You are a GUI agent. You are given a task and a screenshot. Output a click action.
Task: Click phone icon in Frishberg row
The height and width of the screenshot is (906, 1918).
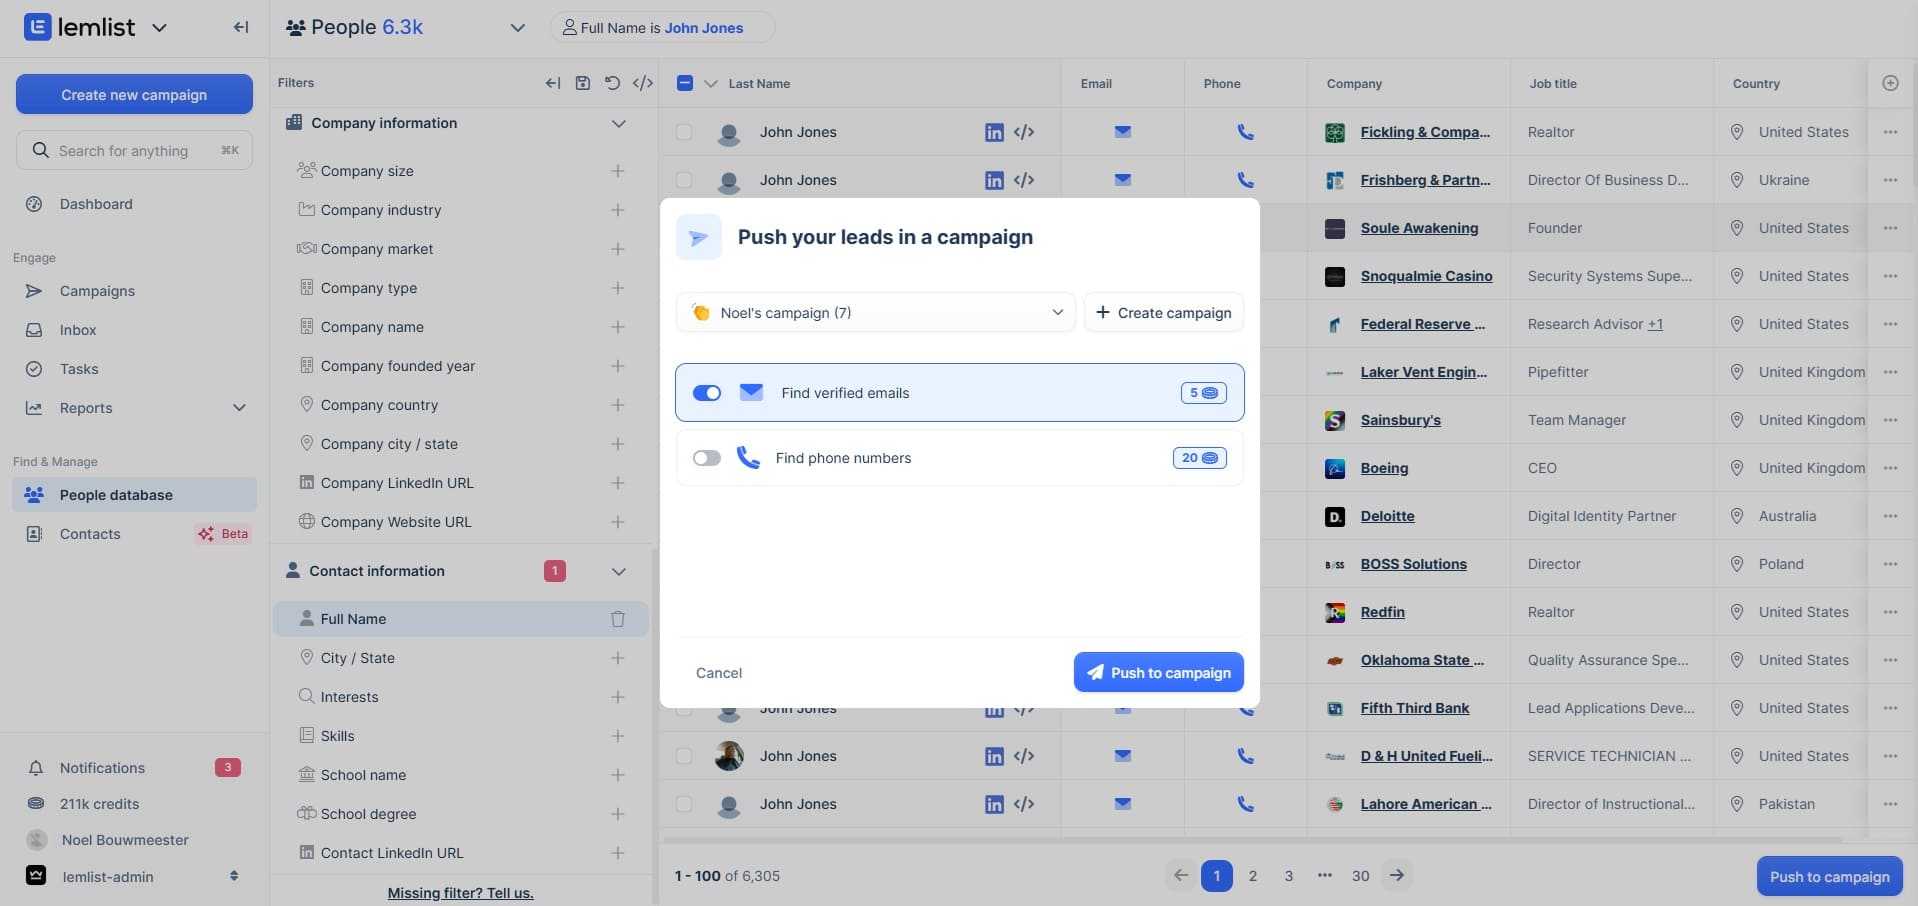point(1245,180)
